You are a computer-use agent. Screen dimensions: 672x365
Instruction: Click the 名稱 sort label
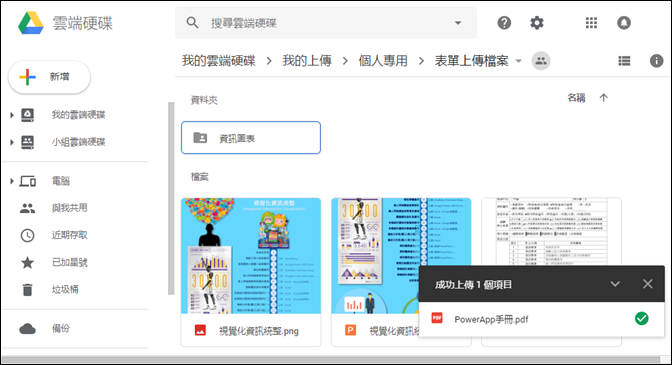pyautogui.click(x=576, y=98)
